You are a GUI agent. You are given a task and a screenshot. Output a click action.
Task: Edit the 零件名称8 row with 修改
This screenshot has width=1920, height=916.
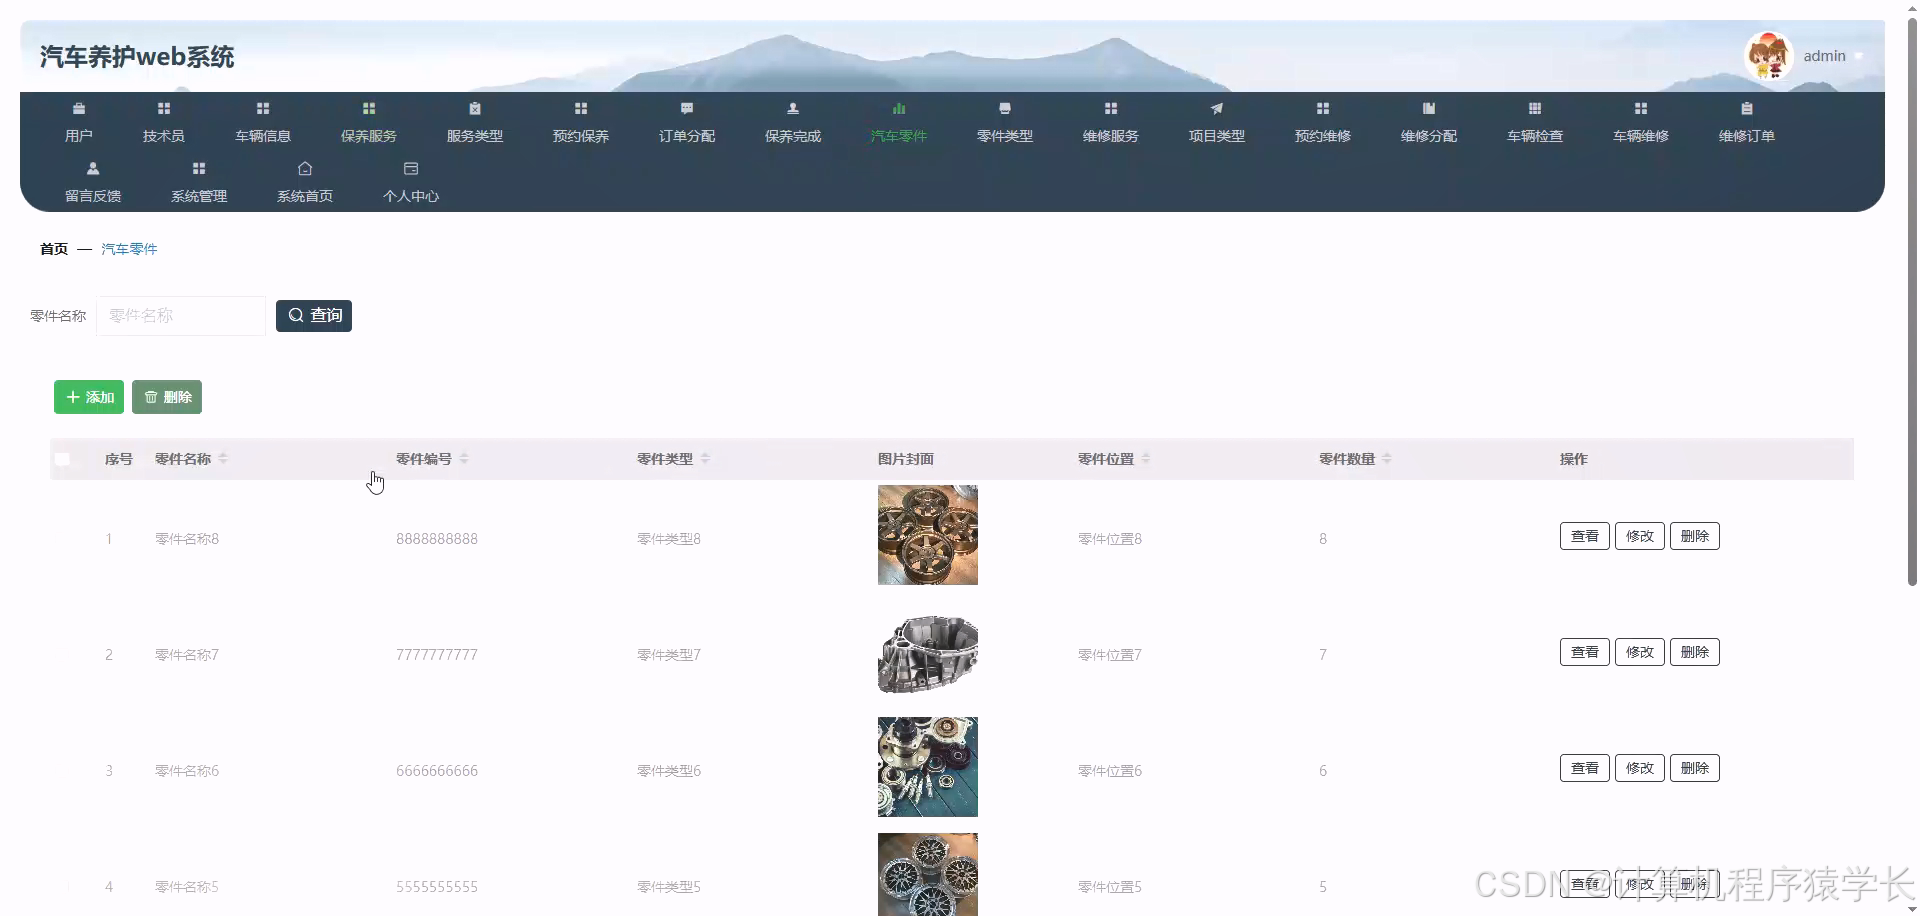click(1640, 536)
